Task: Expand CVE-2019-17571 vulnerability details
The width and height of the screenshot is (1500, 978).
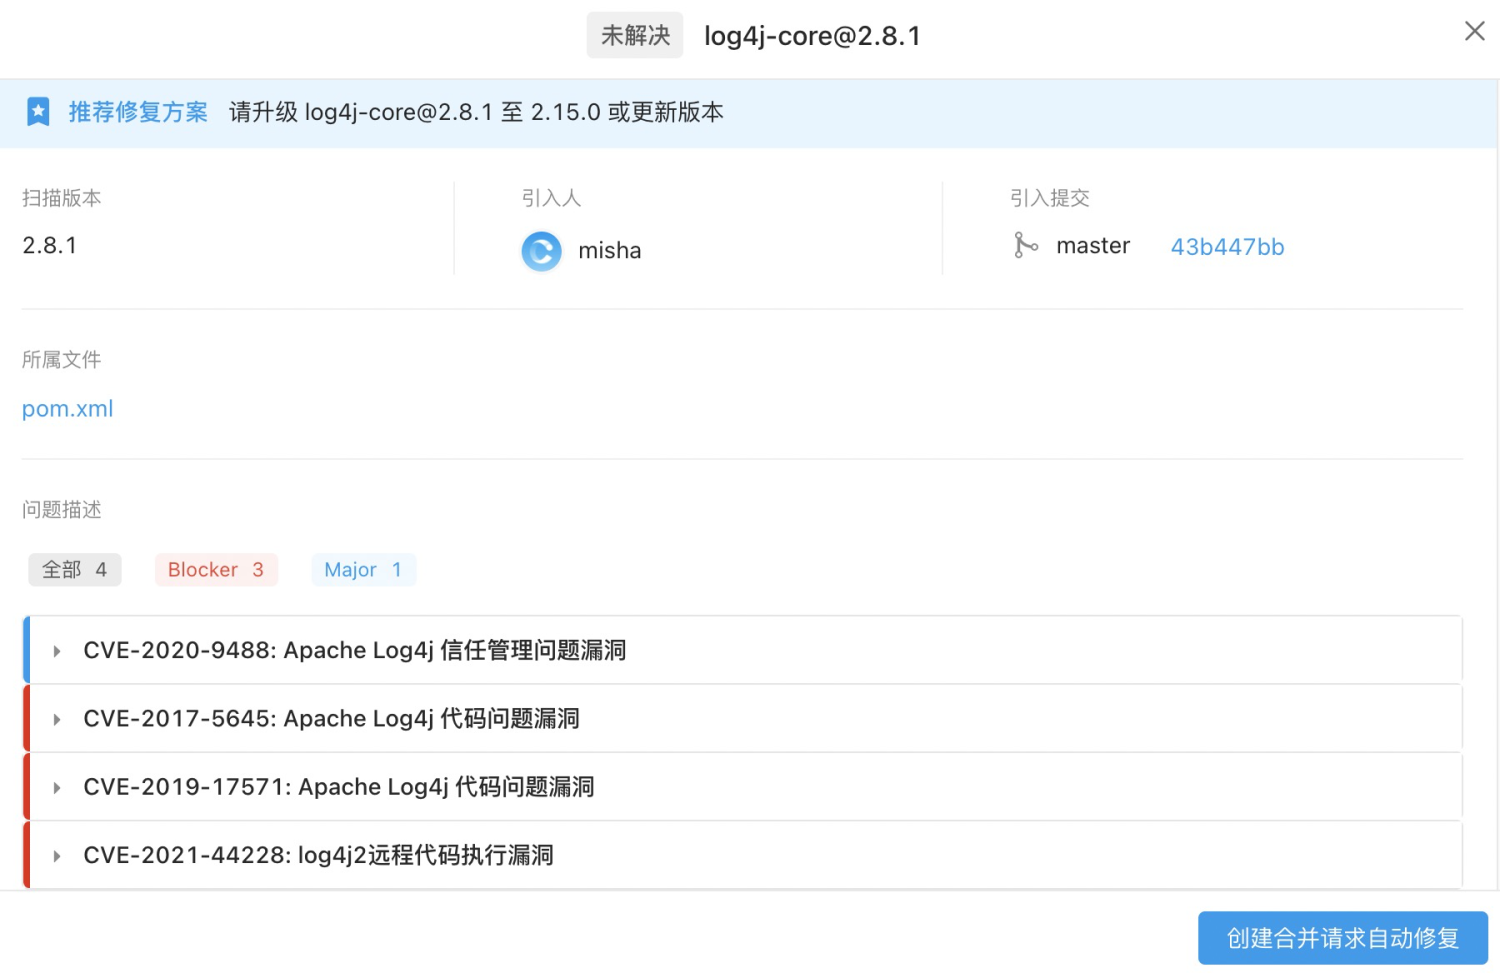Action: click(338, 786)
